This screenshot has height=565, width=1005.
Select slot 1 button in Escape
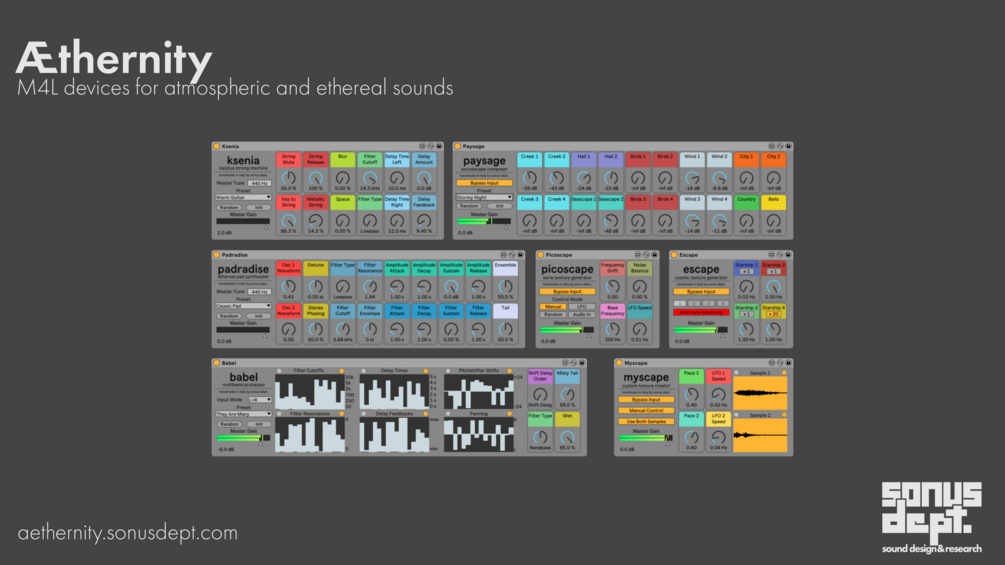(680, 304)
